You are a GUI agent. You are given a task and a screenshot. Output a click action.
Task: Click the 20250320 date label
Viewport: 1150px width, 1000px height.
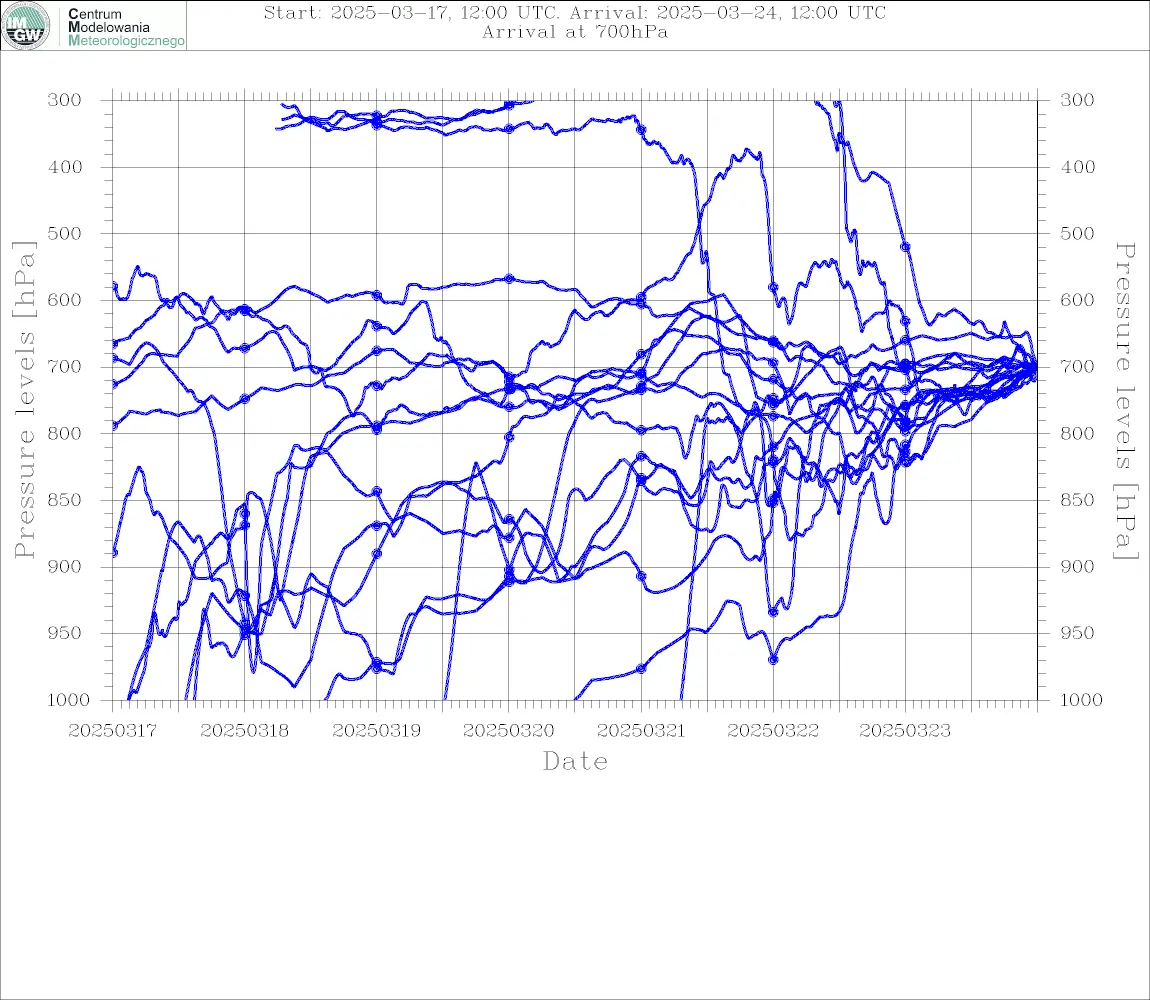[x=509, y=731]
